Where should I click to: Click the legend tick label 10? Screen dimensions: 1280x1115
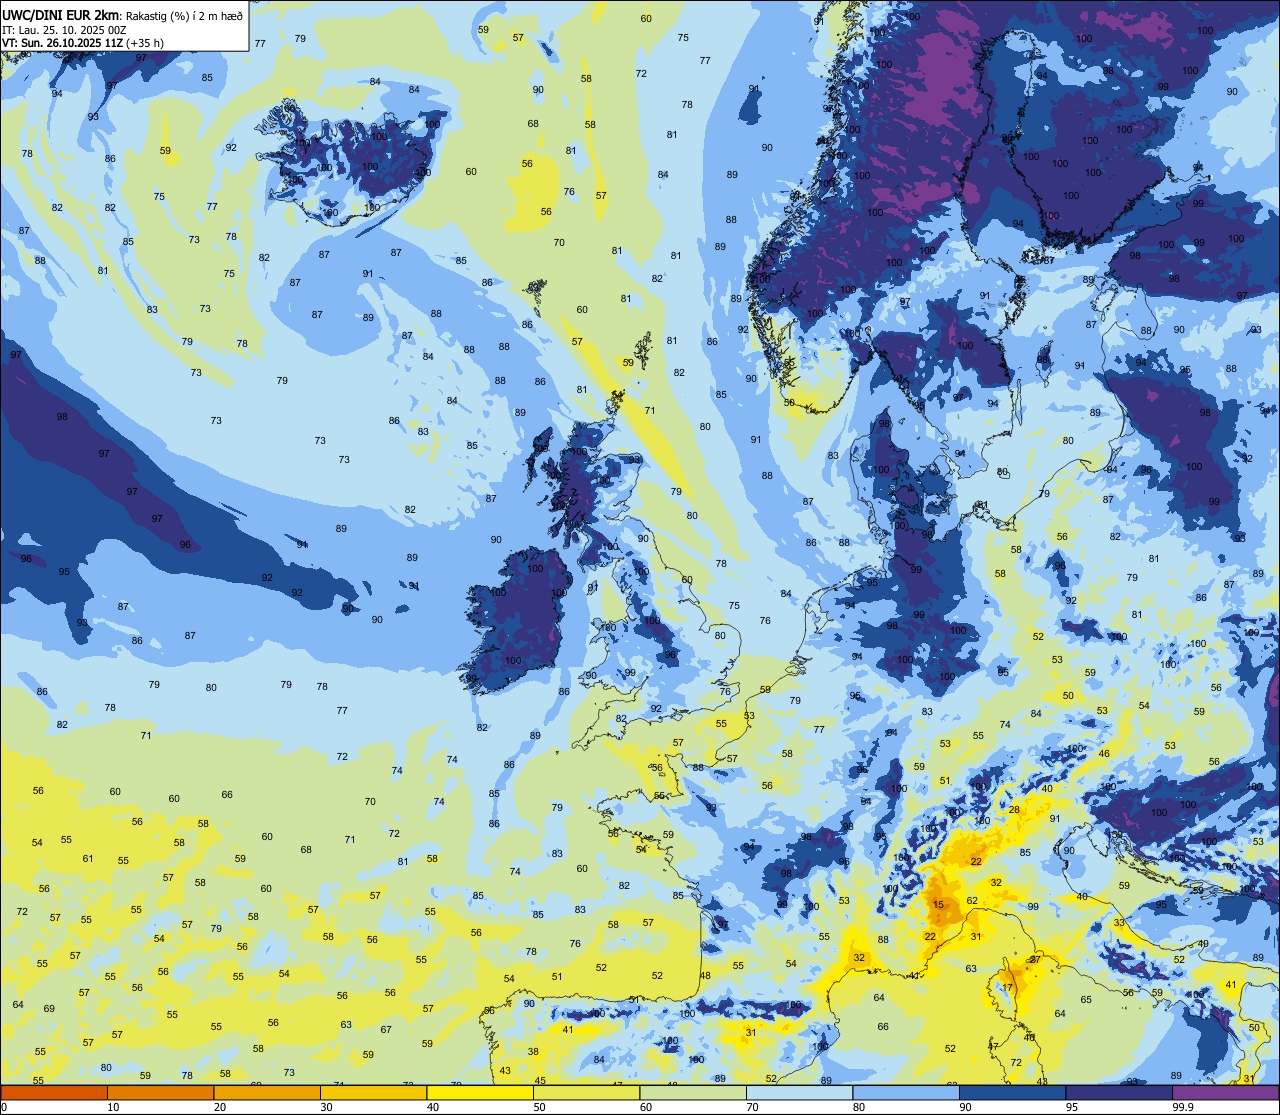[x=113, y=1107]
